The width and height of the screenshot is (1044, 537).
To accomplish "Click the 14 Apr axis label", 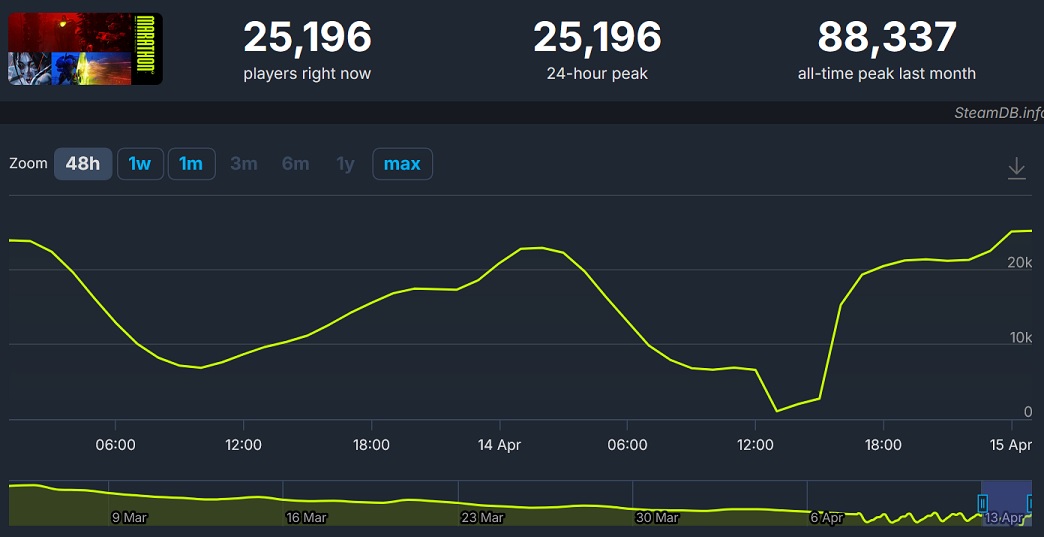I will coord(499,445).
